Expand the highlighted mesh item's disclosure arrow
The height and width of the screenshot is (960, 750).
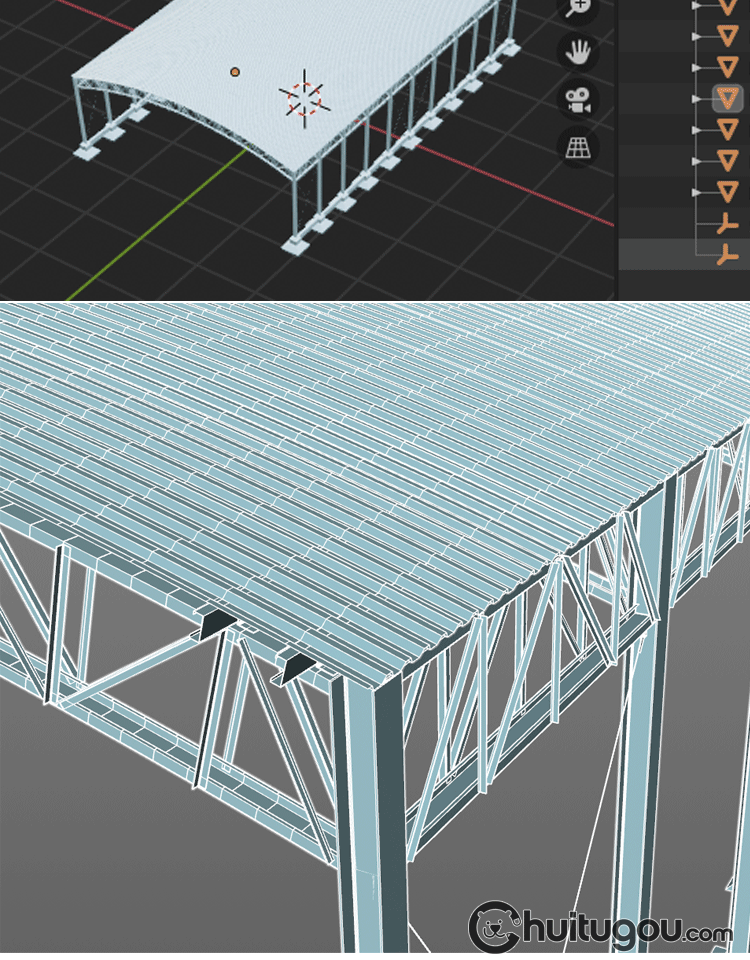698,99
